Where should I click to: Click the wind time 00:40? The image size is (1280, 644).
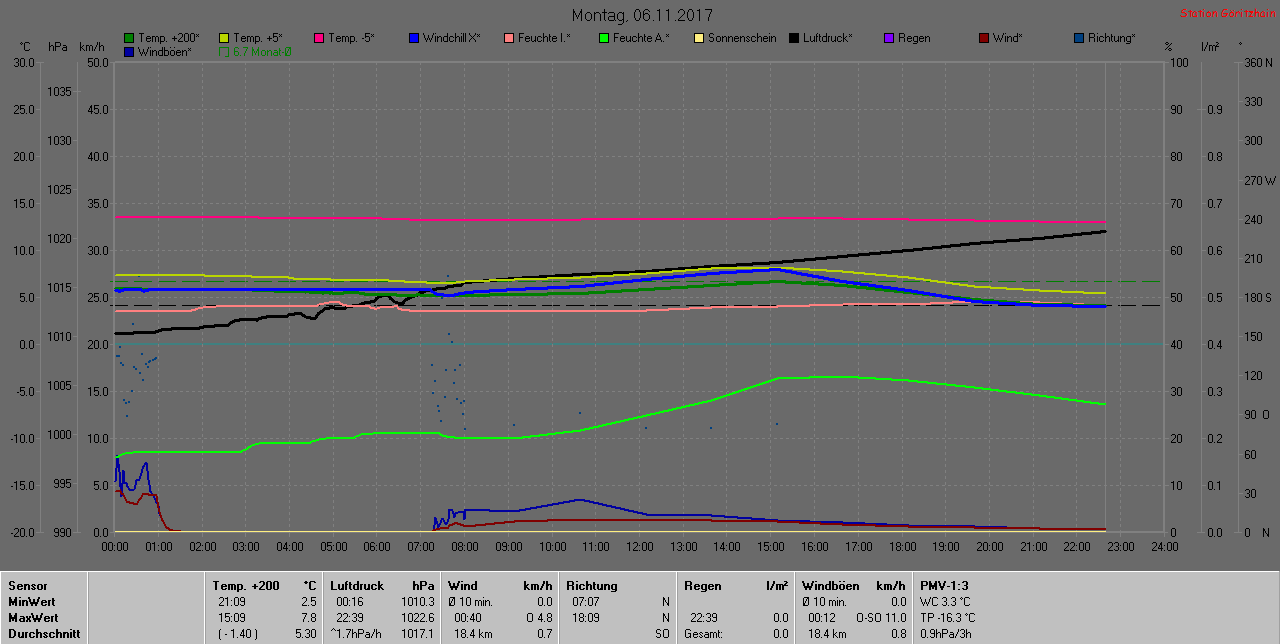click(x=468, y=618)
